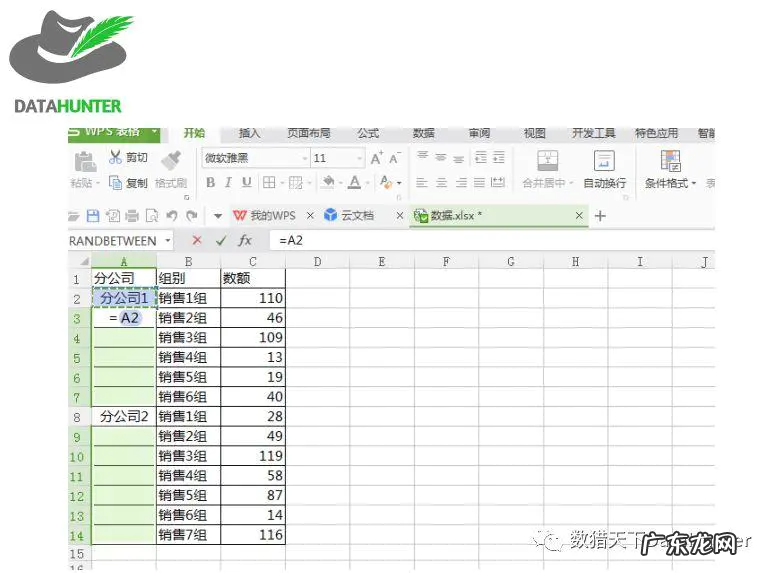Click the print icon in quick toolbar
Viewport: 775px width, 573px height.
click(132, 216)
